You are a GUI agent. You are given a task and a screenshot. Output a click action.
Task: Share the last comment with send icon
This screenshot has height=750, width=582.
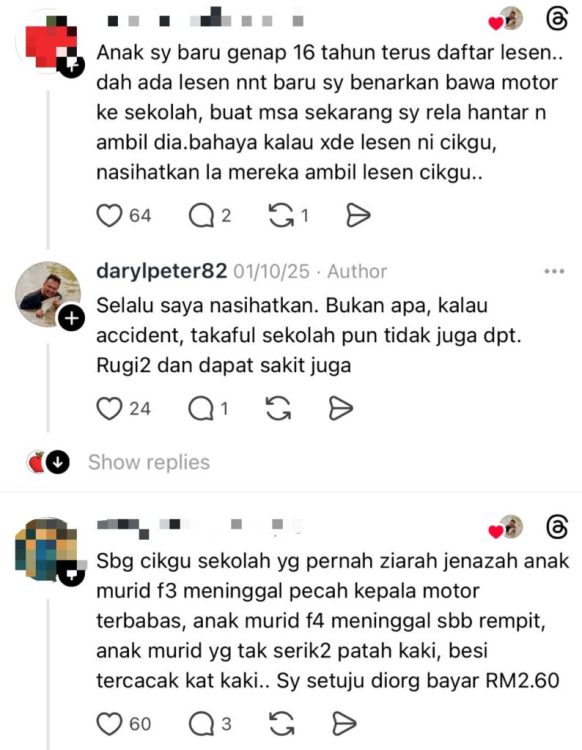coord(344,724)
